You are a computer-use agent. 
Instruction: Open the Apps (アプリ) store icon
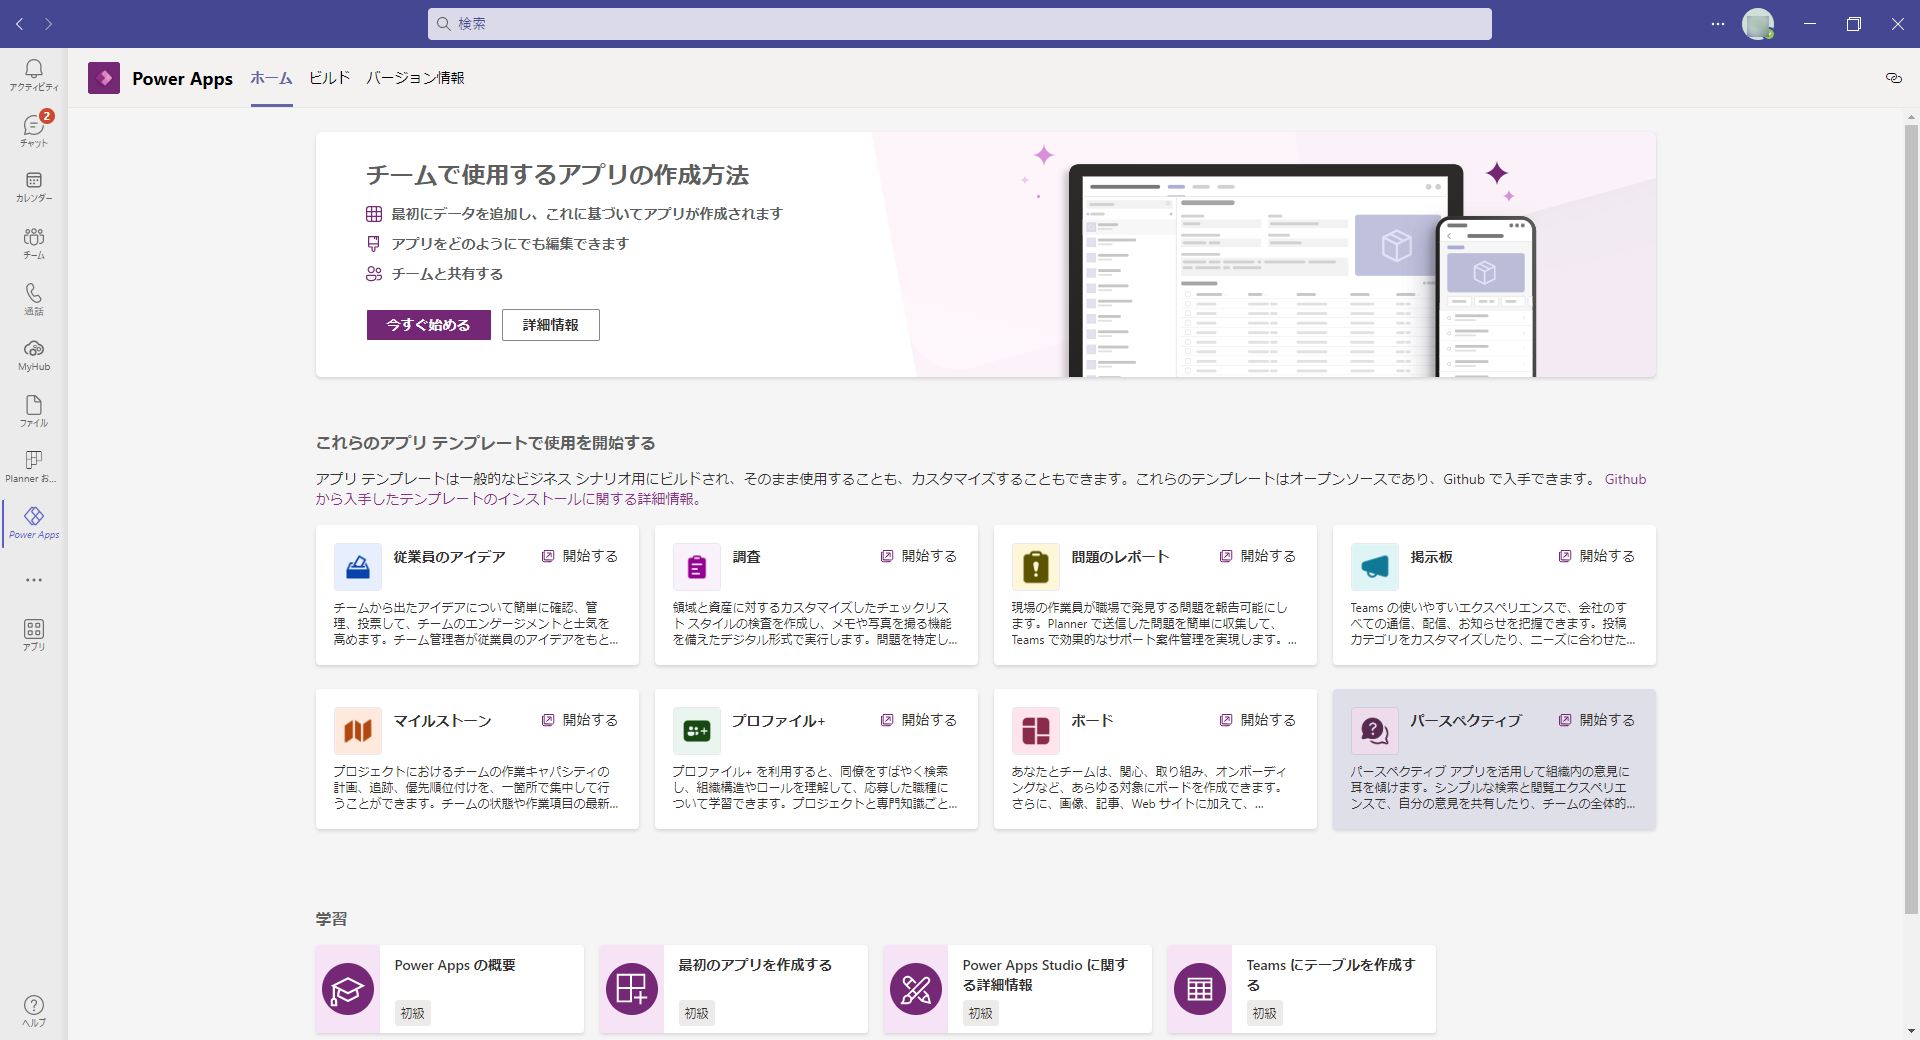[34, 635]
